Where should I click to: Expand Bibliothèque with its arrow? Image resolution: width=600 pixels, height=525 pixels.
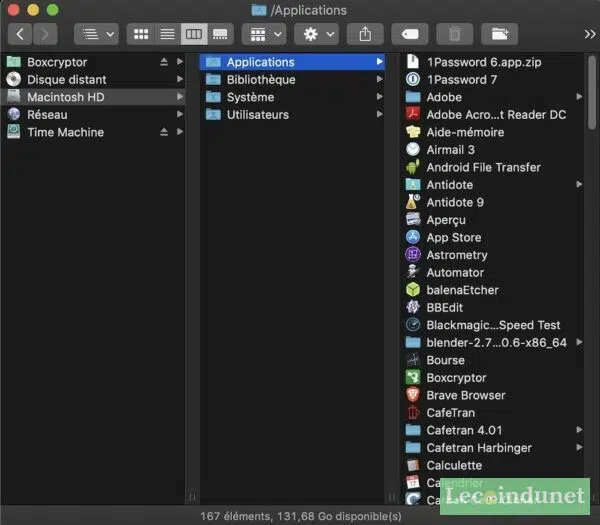pyautogui.click(x=380, y=79)
